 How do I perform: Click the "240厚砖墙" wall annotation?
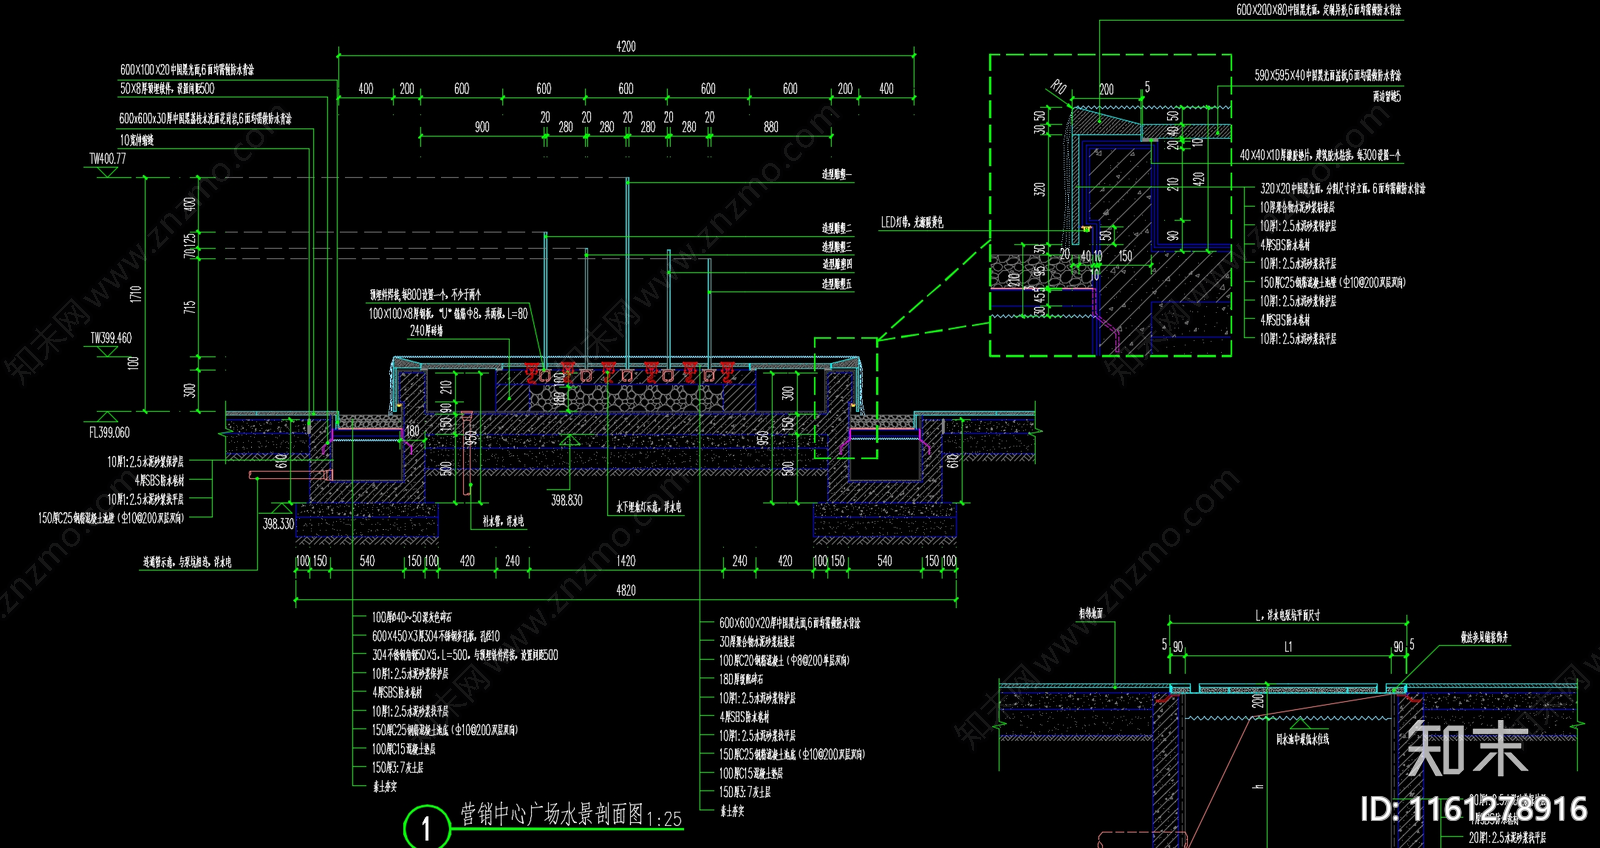[x=425, y=331]
